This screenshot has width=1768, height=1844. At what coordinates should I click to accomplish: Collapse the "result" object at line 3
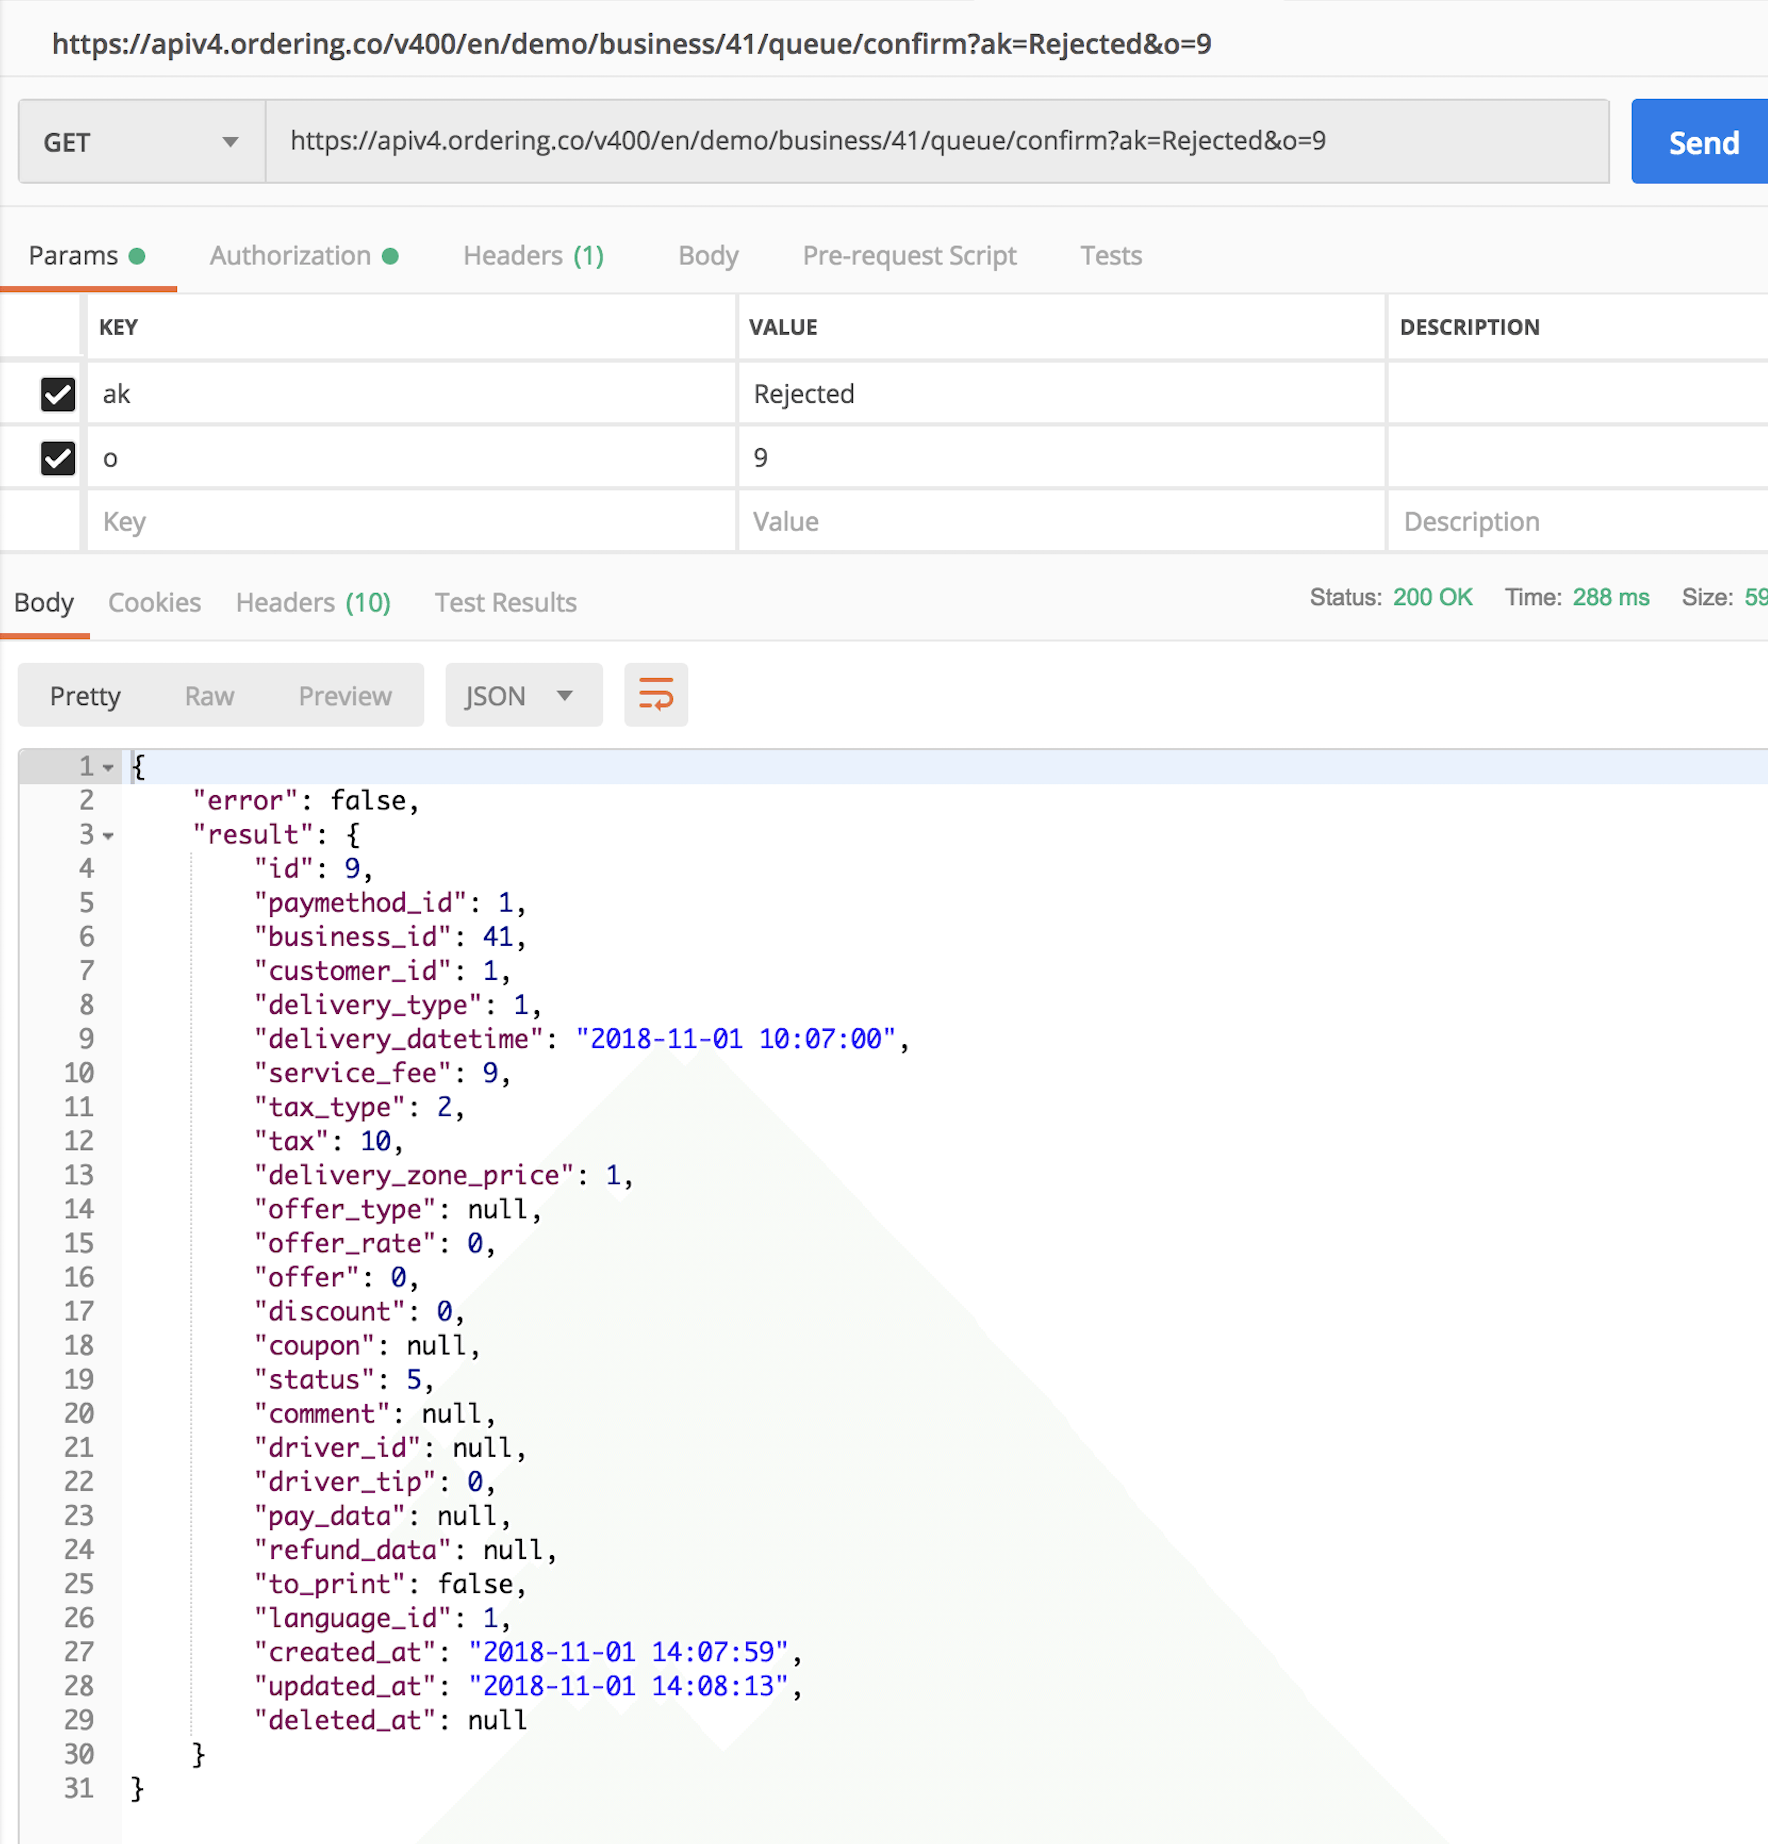coord(108,836)
